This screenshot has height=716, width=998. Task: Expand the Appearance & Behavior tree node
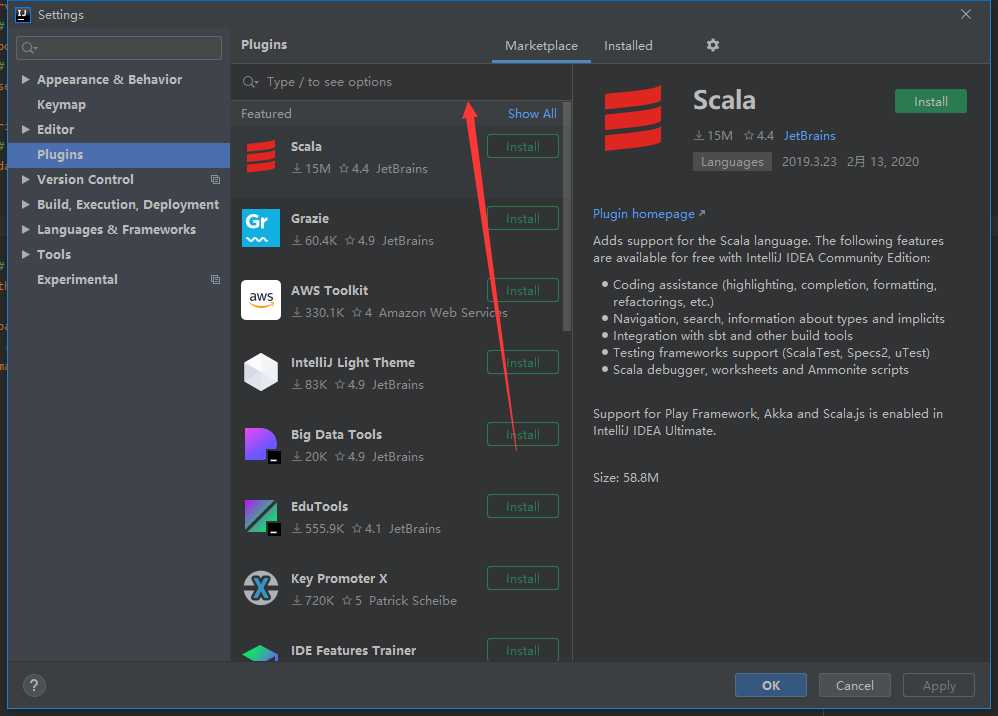click(x=25, y=80)
